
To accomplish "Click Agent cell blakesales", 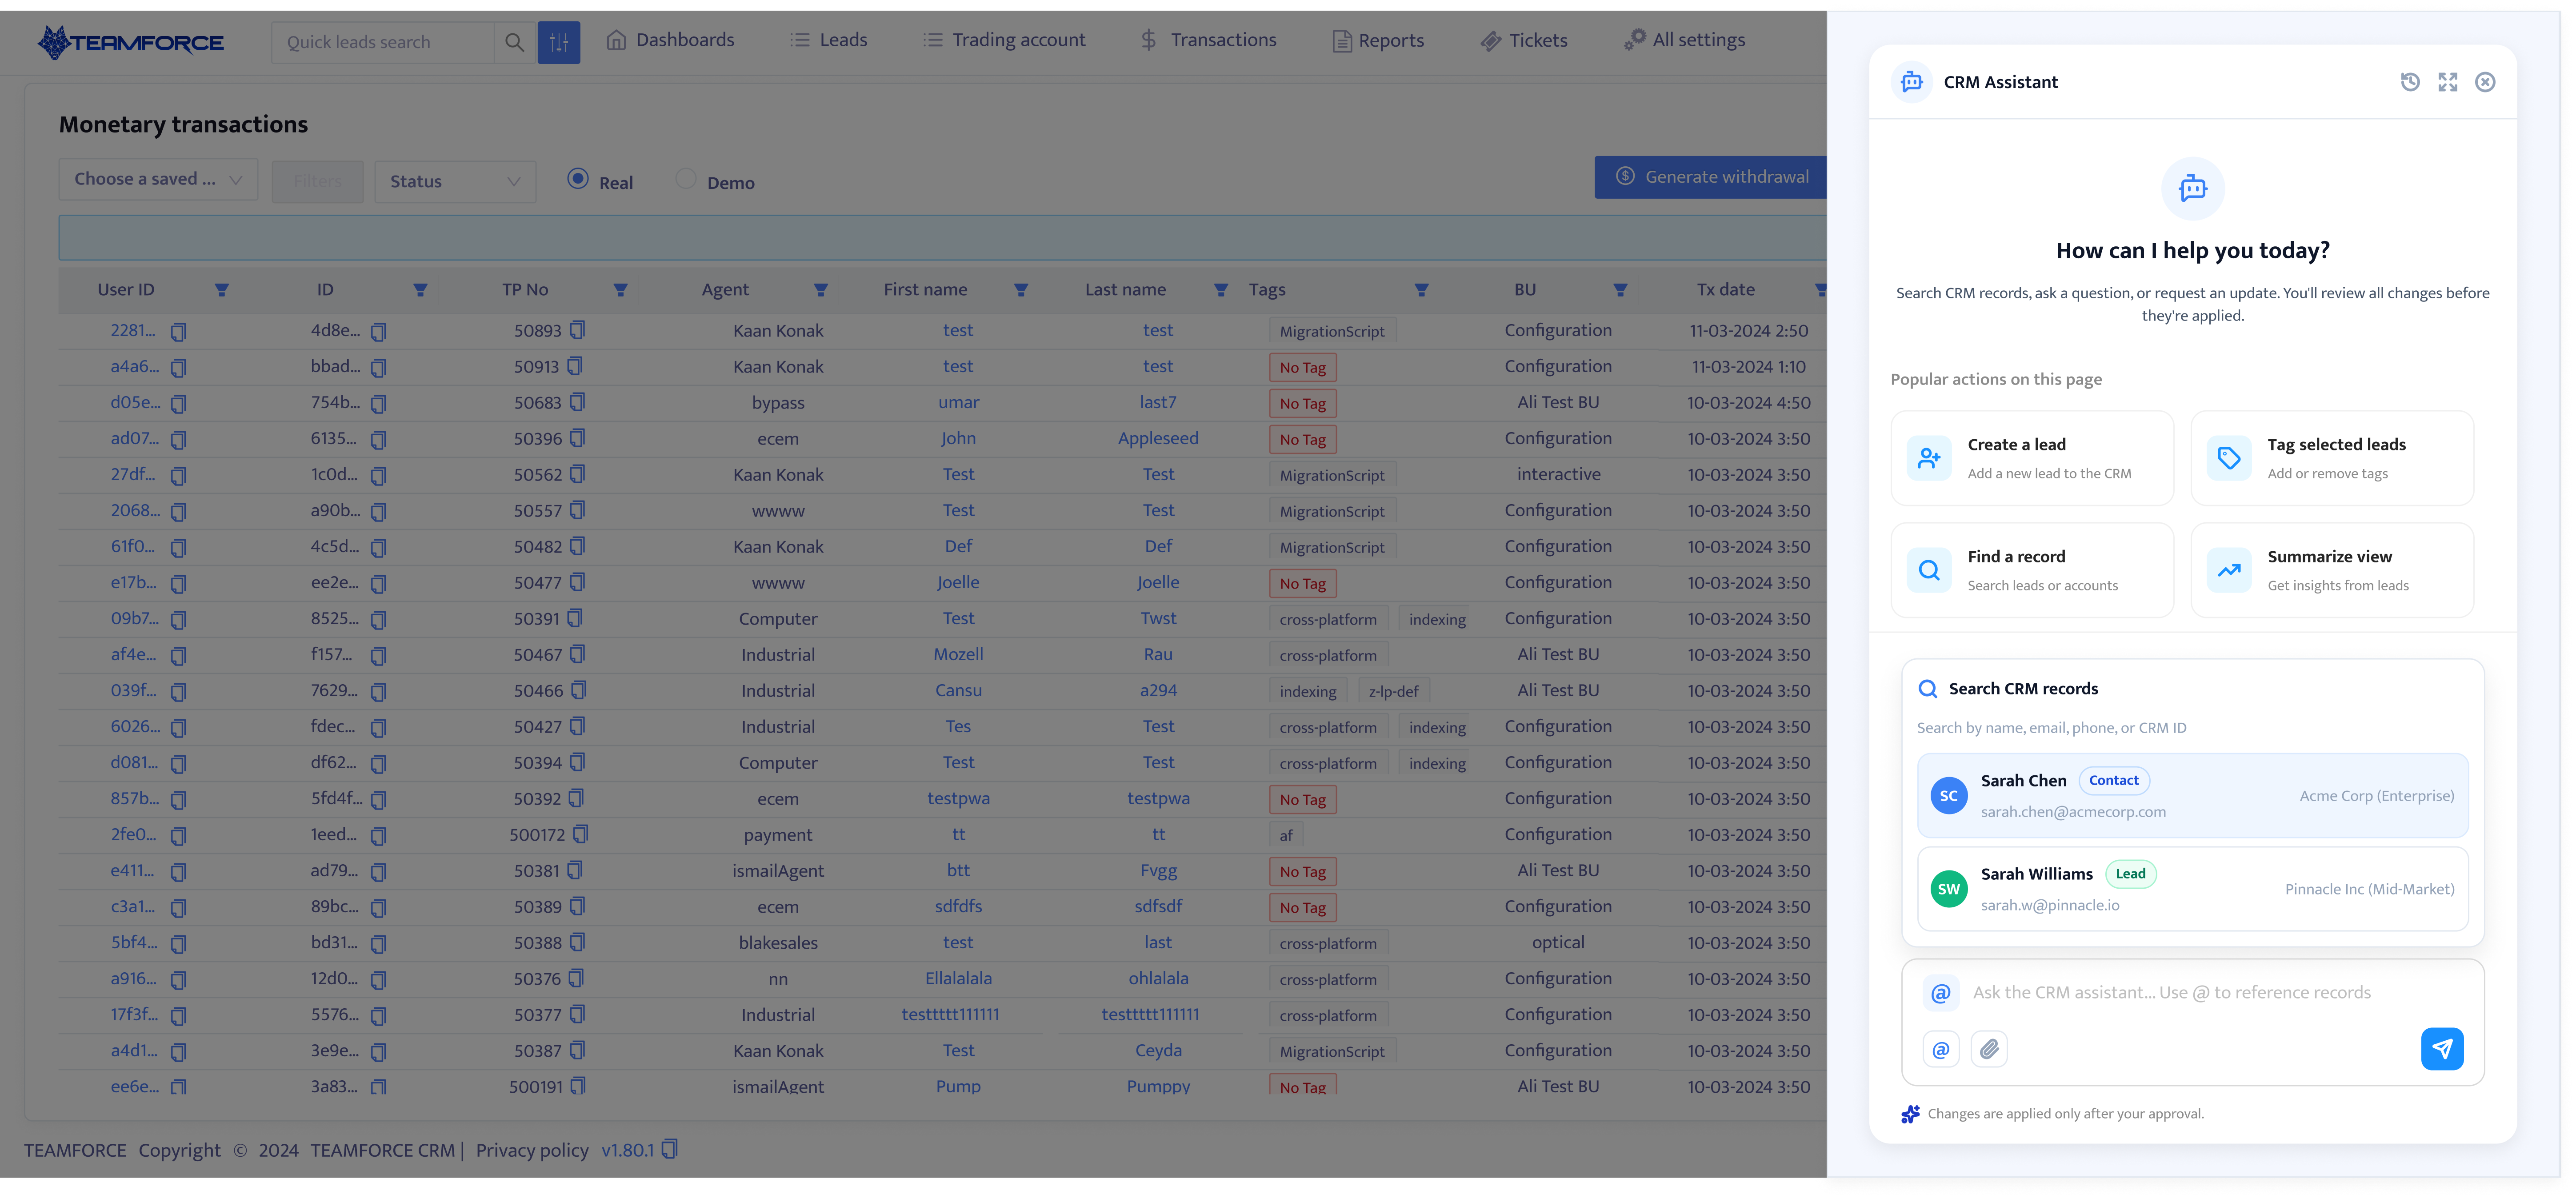I will 778,942.
